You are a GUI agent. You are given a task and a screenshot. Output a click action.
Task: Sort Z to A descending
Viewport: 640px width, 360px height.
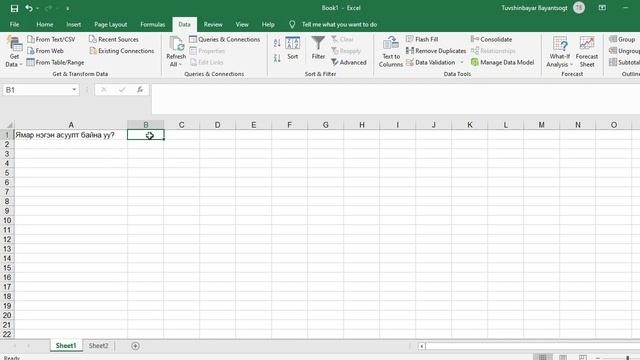[x=277, y=58]
